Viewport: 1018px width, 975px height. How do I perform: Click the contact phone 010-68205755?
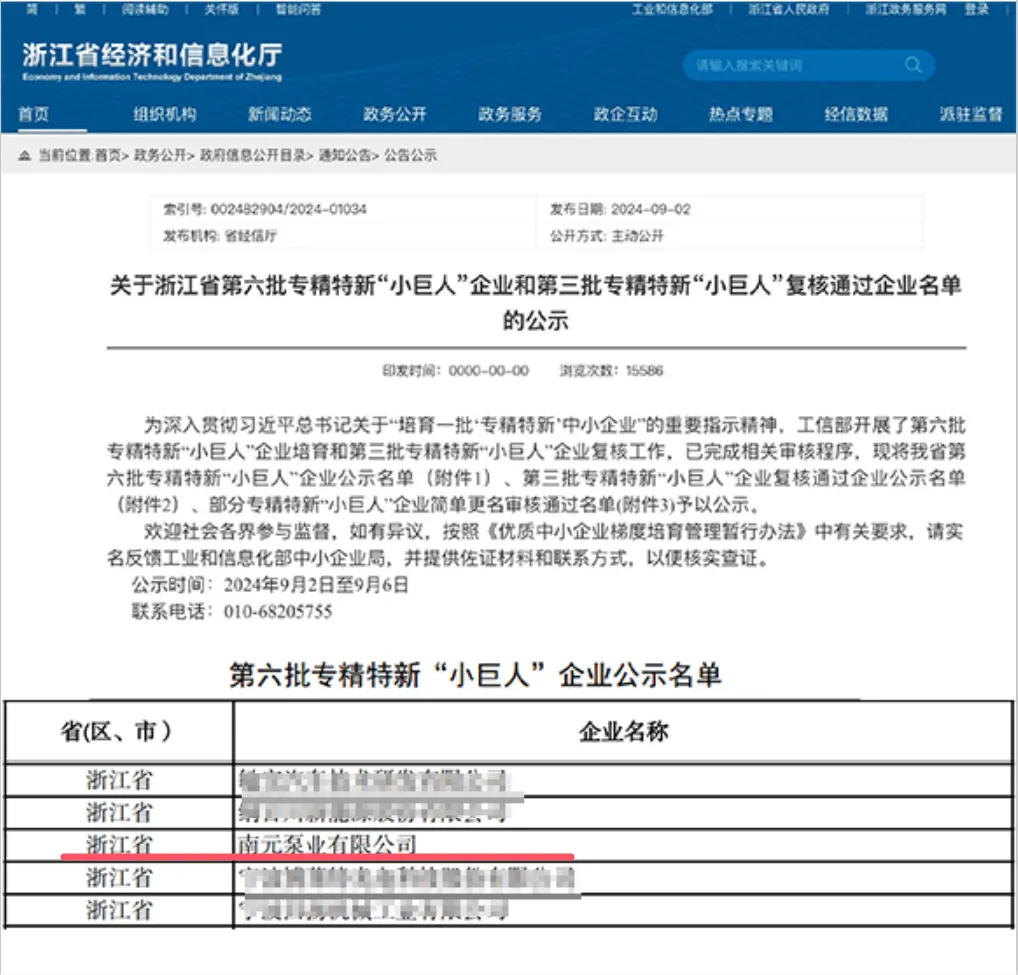[278, 611]
